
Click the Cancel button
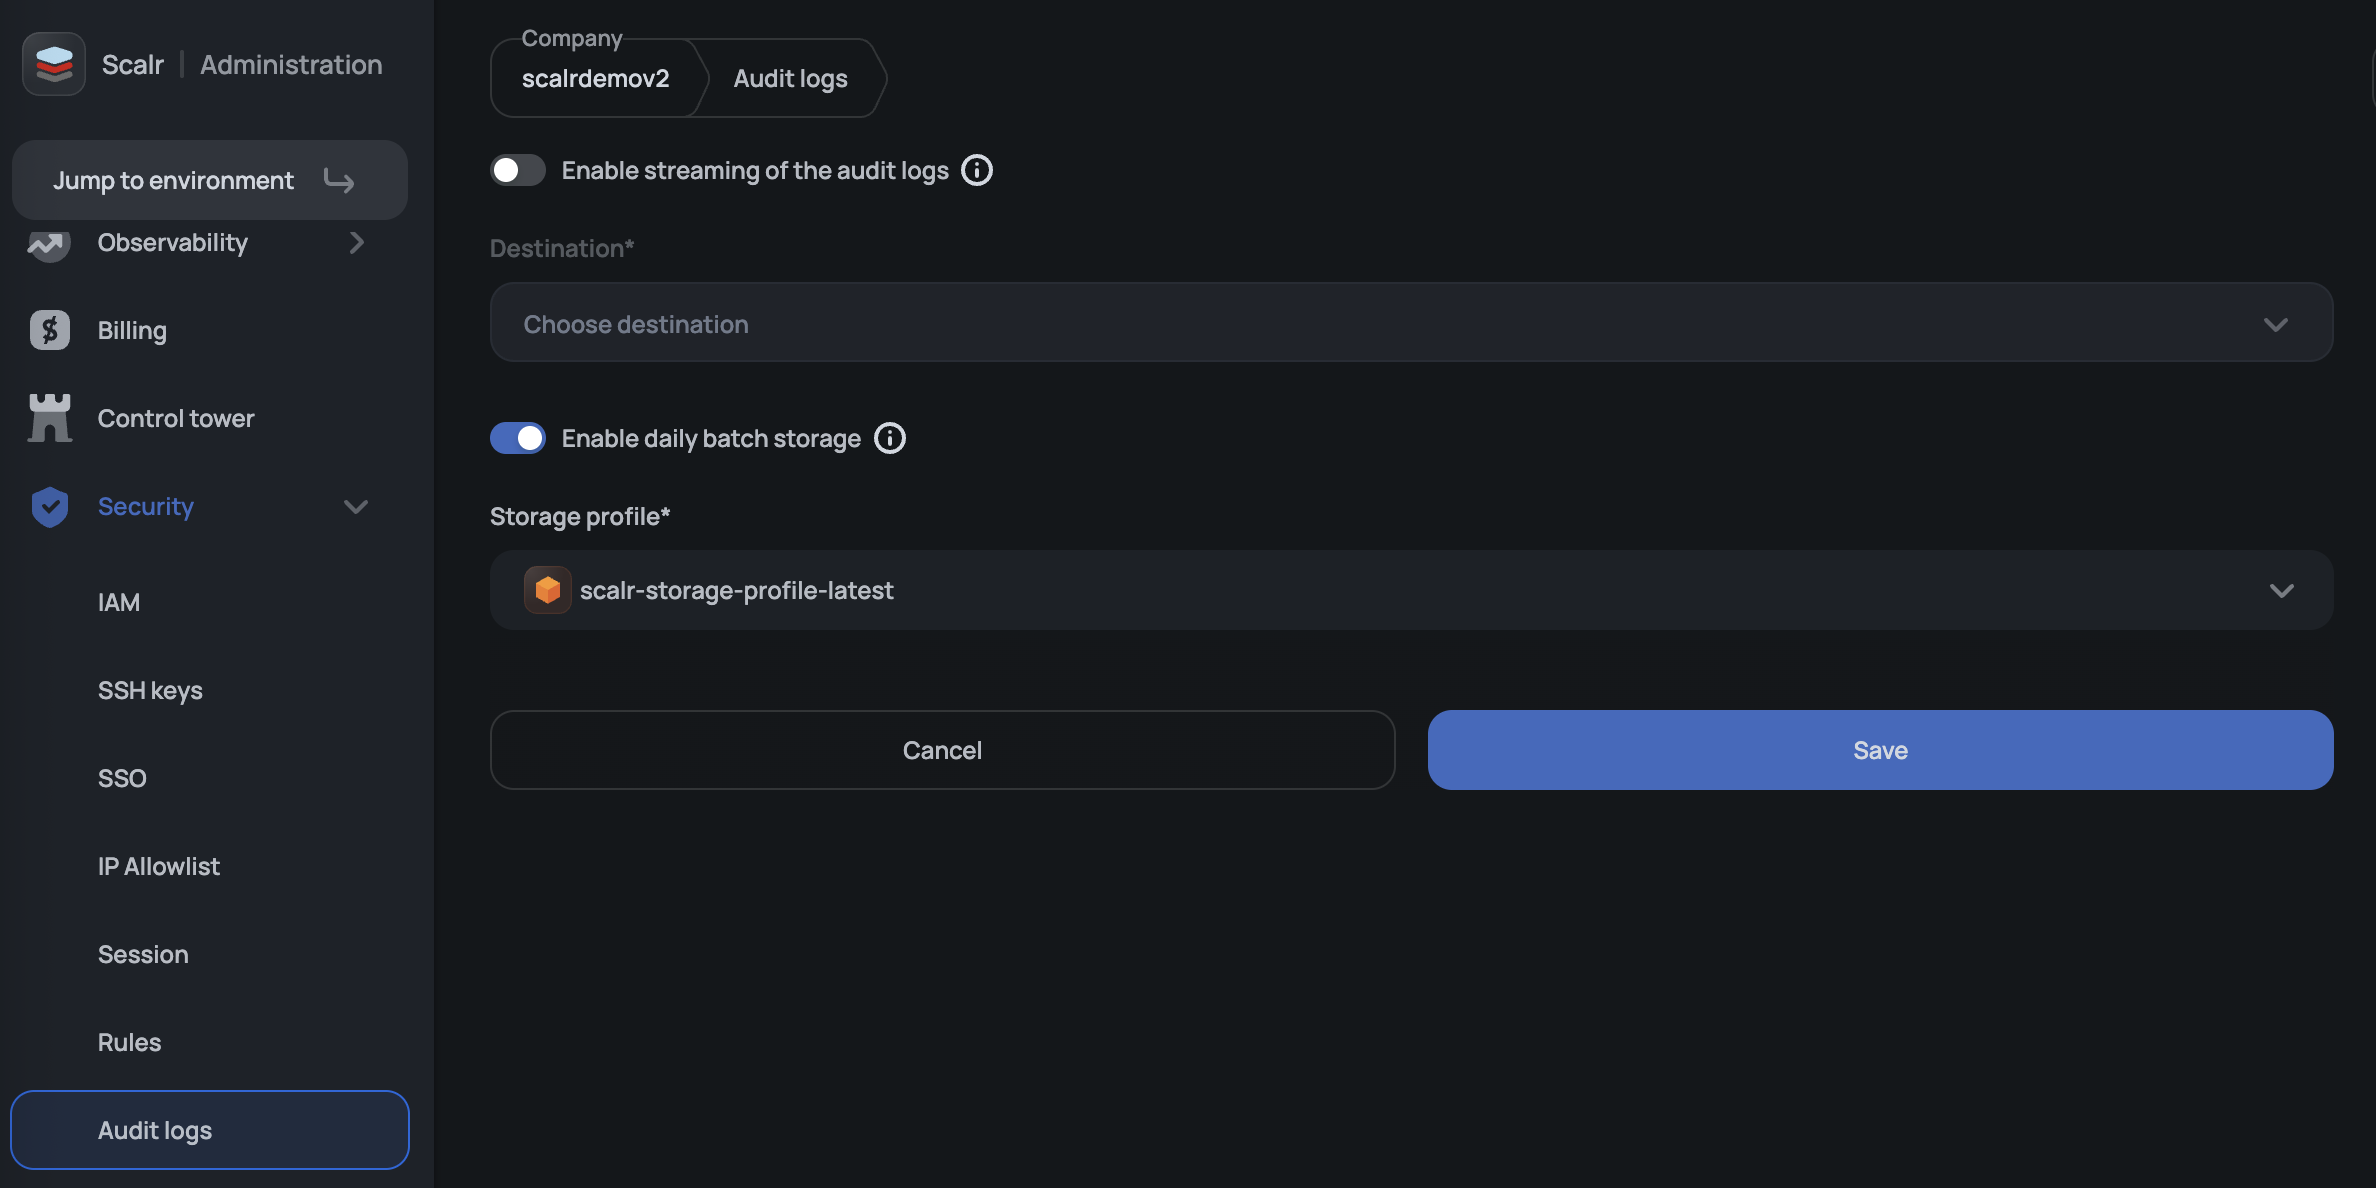942,750
